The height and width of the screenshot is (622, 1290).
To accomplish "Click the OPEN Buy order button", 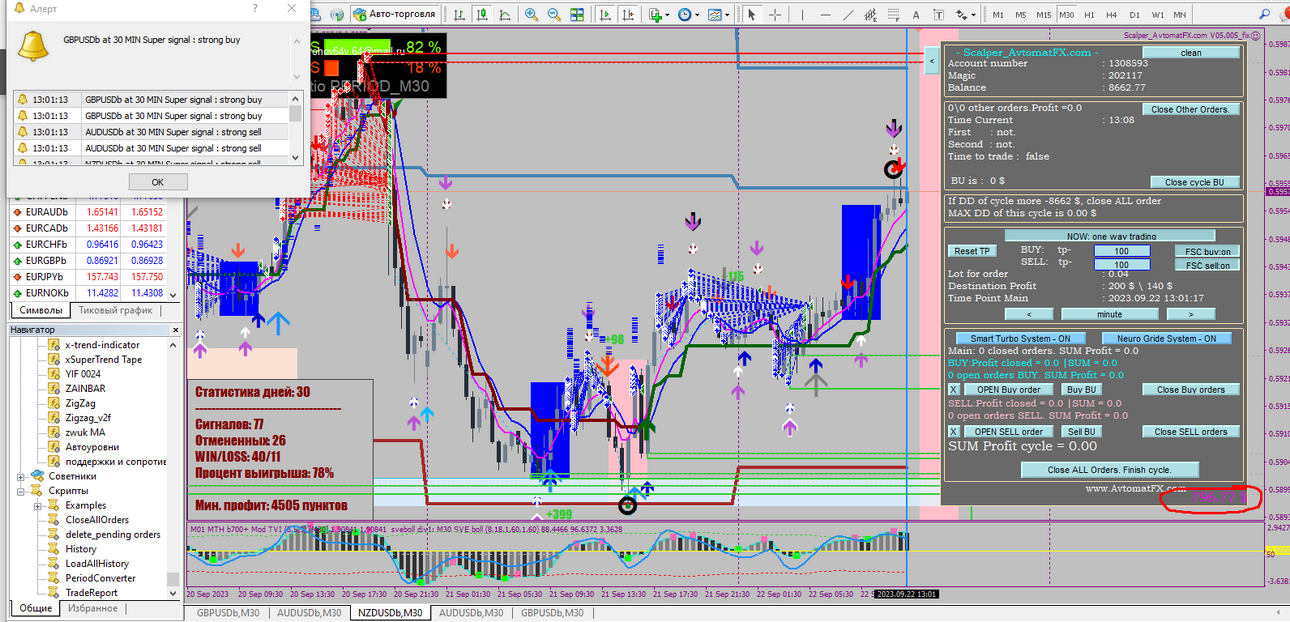I will tap(1009, 390).
